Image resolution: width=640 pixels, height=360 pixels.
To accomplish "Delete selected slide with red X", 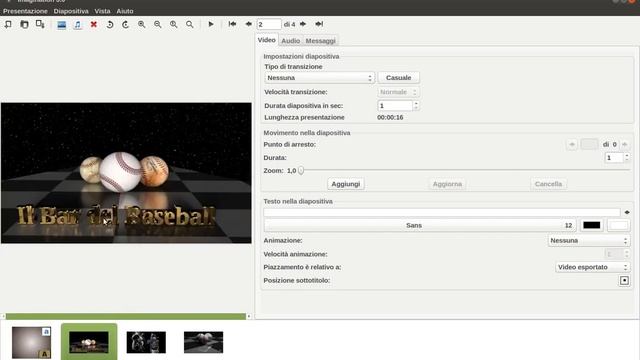I will [93, 25].
